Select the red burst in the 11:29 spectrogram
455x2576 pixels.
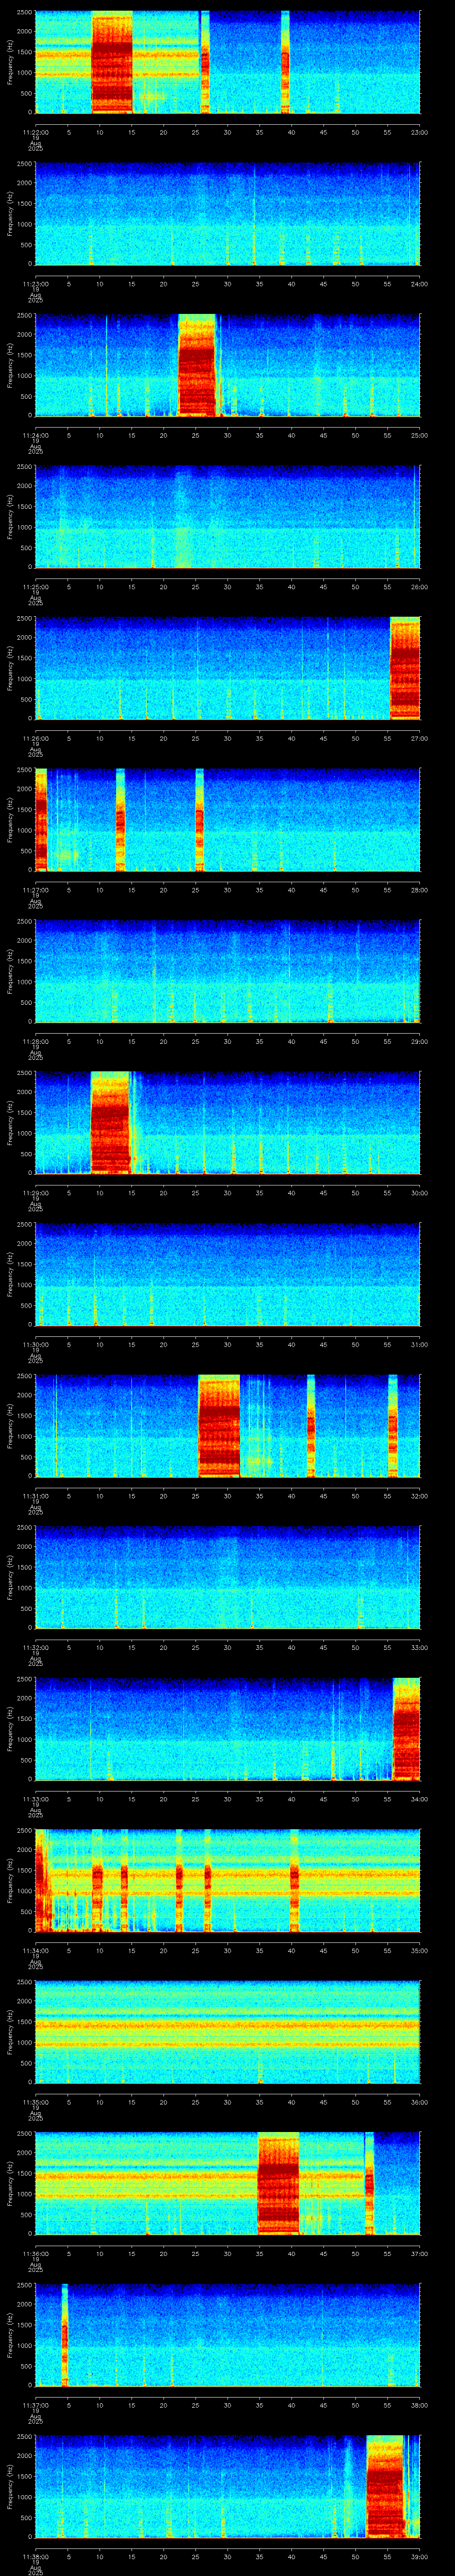click(110, 1123)
